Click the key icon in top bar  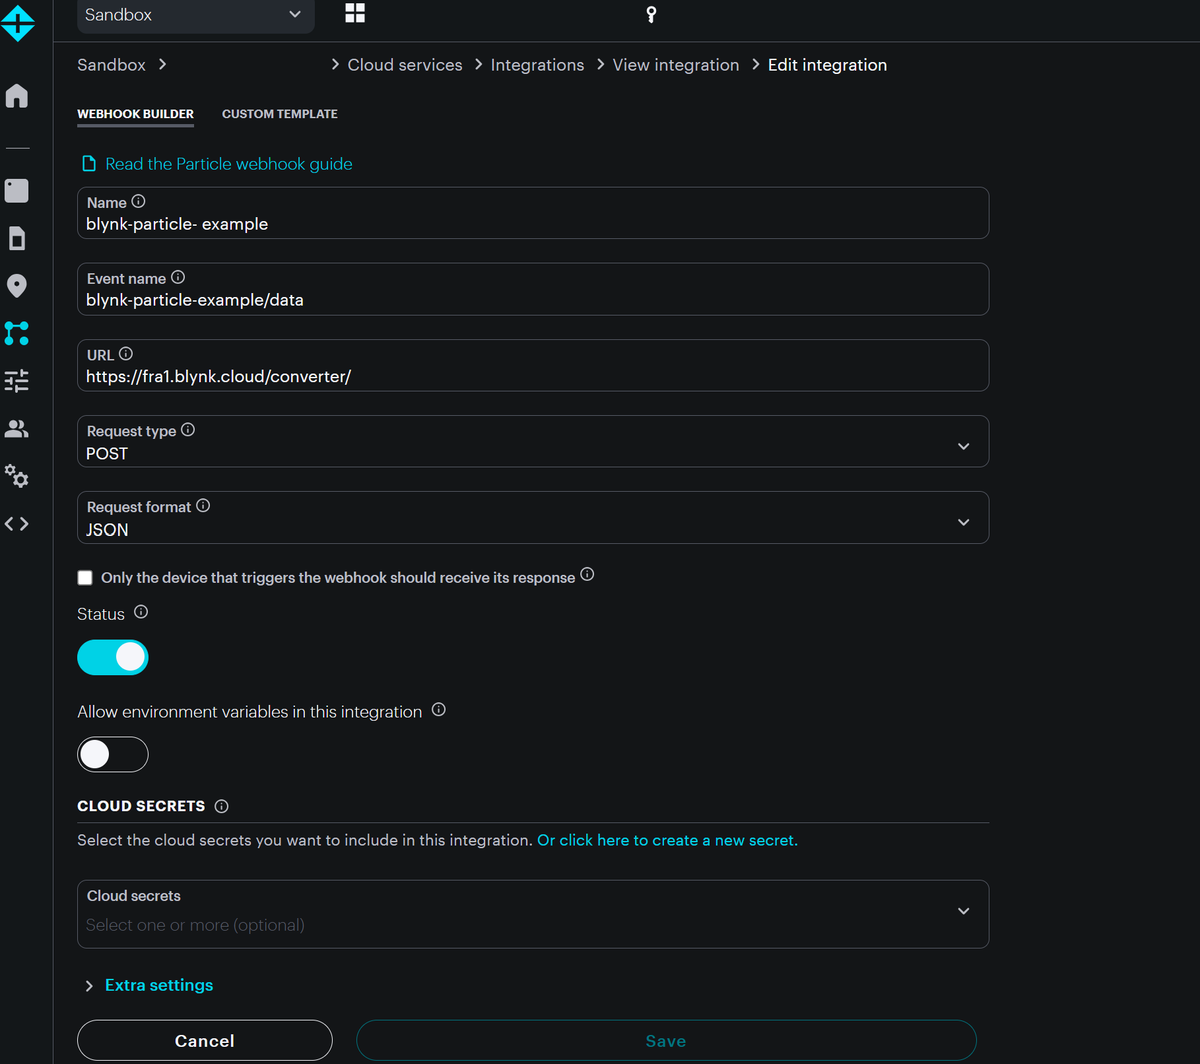(651, 14)
